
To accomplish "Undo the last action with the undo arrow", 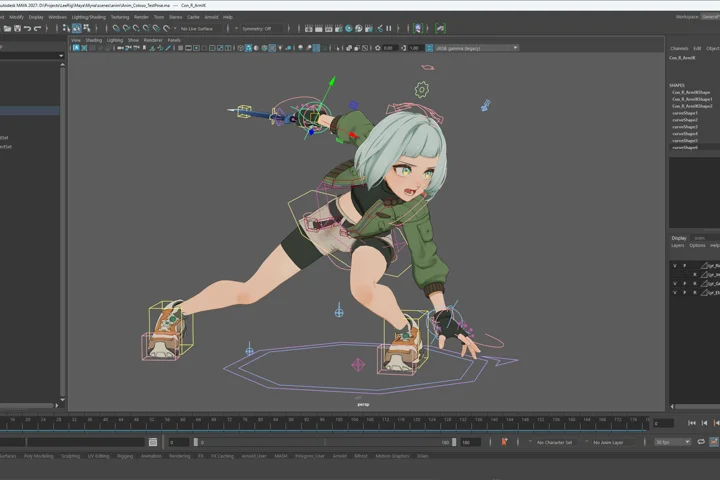I will pyautogui.click(x=28, y=28).
